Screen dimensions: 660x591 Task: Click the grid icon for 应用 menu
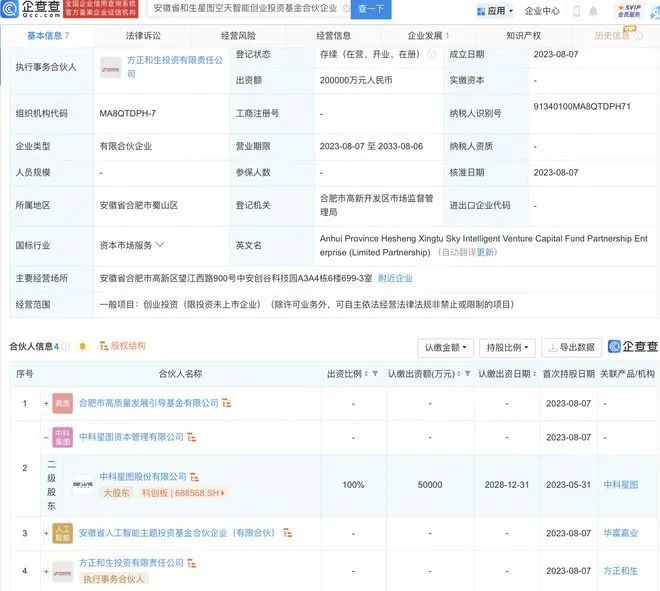click(478, 11)
